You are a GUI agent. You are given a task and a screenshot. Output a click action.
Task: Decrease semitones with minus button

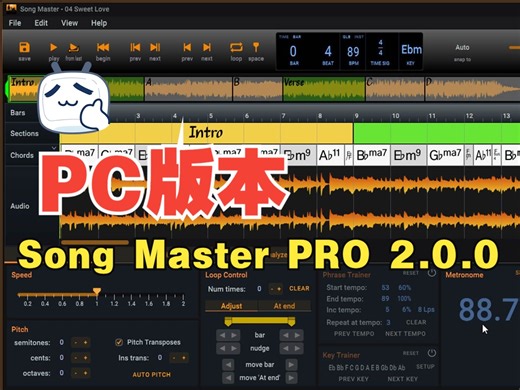[x=76, y=342]
